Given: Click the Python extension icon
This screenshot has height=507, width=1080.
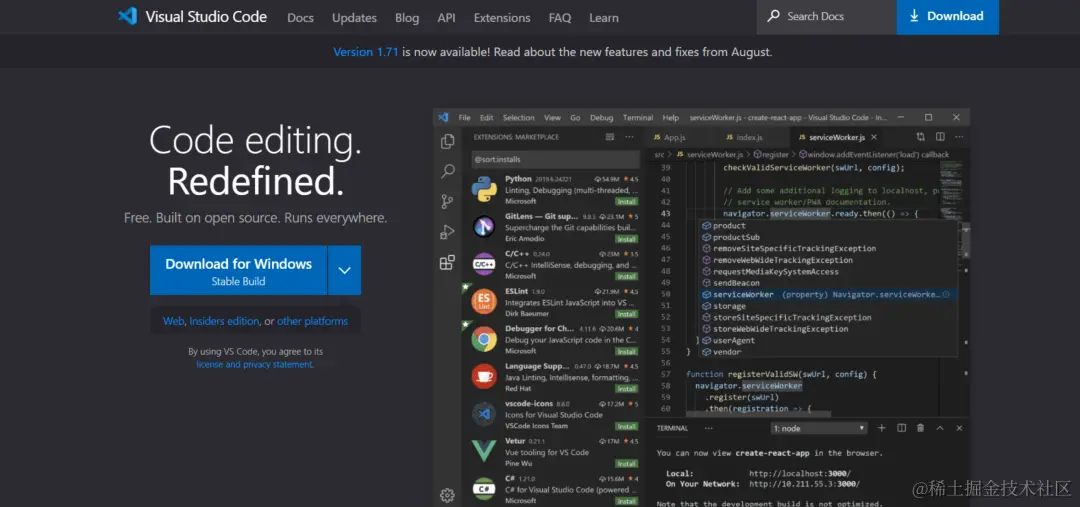Looking at the screenshot, I should 484,189.
